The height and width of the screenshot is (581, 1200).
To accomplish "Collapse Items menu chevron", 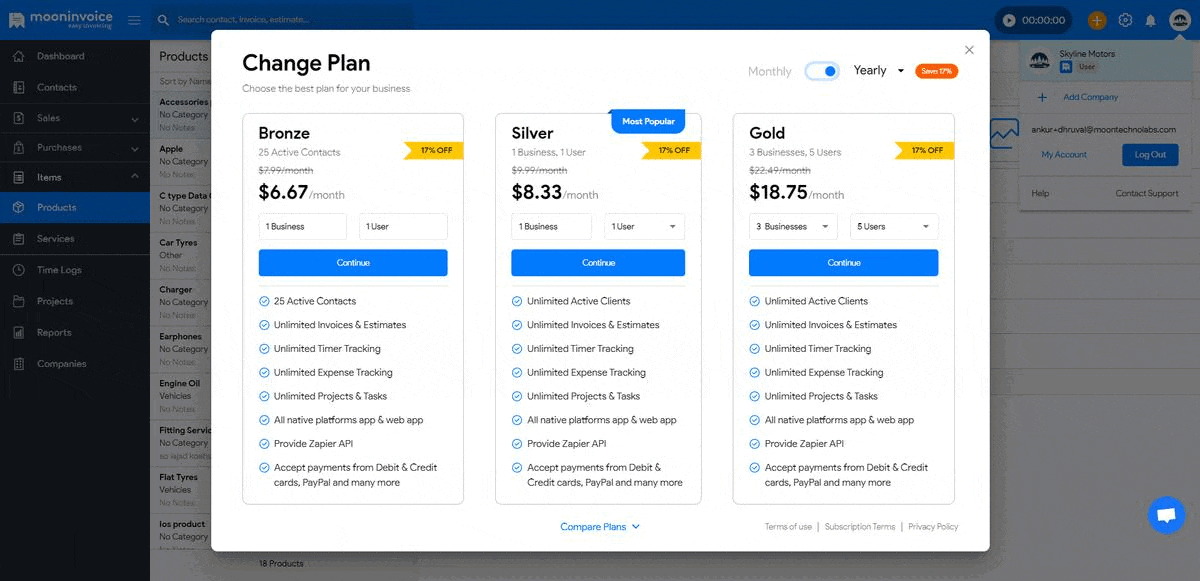I will [135, 177].
